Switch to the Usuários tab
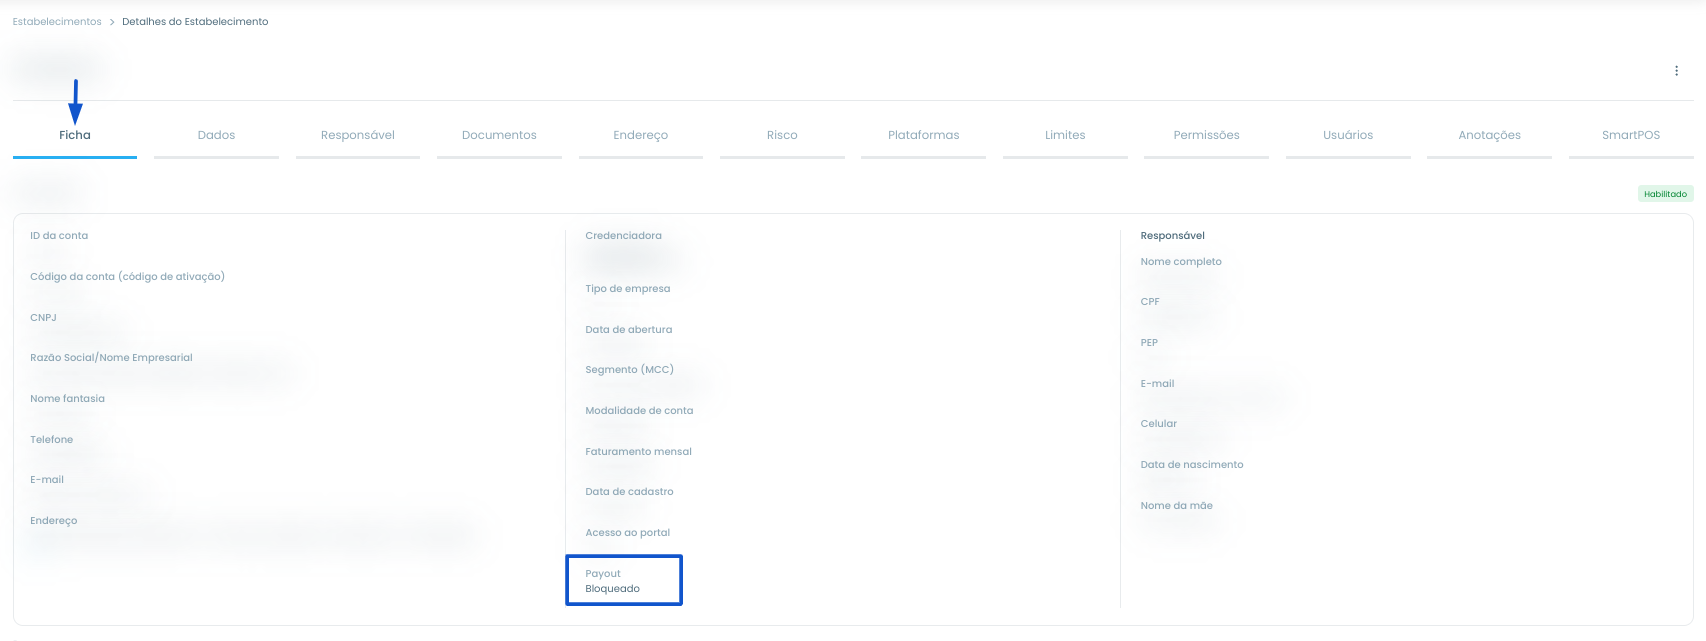Viewport: 1706px width, 641px height. coord(1348,135)
